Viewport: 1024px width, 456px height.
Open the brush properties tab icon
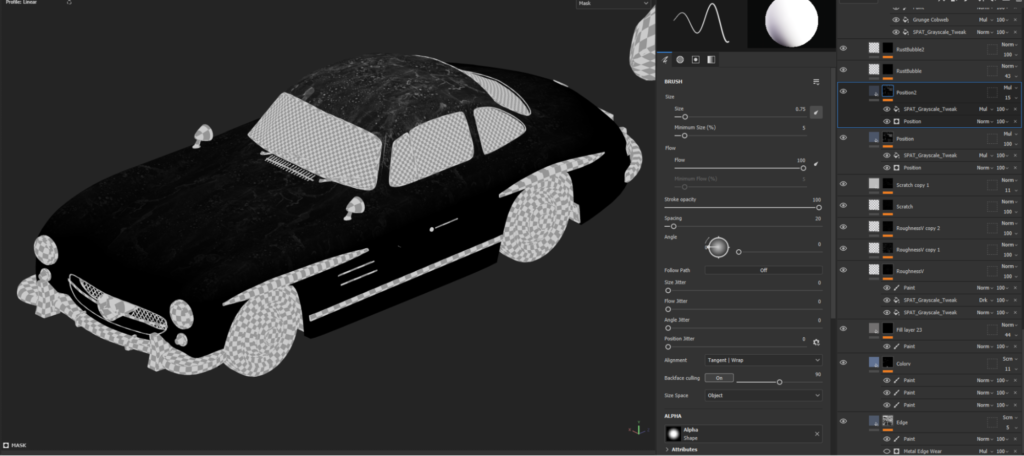click(665, 60)
